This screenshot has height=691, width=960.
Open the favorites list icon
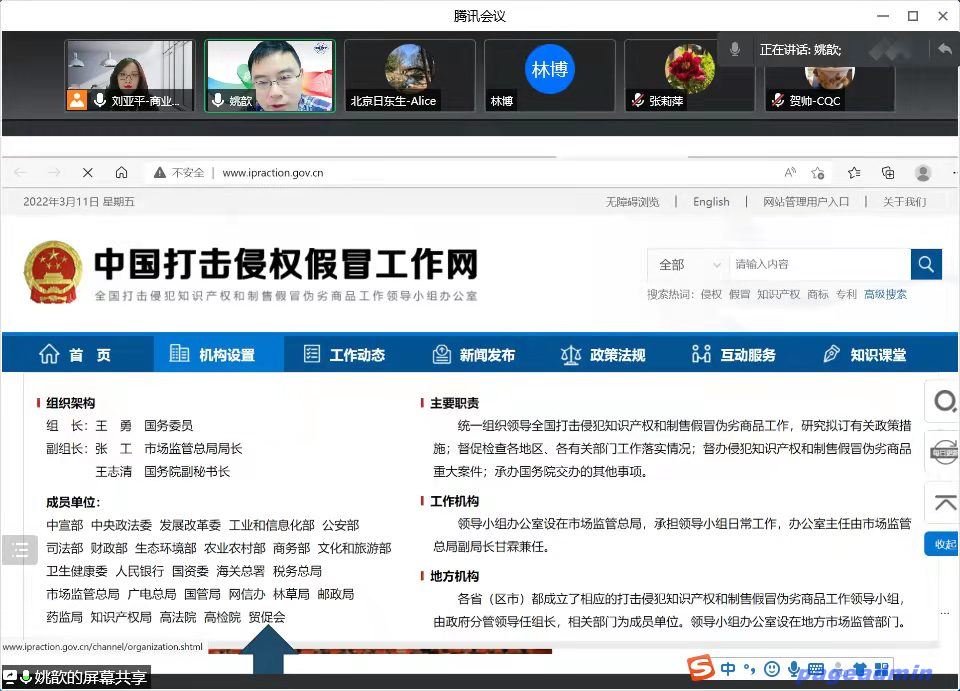854,173
